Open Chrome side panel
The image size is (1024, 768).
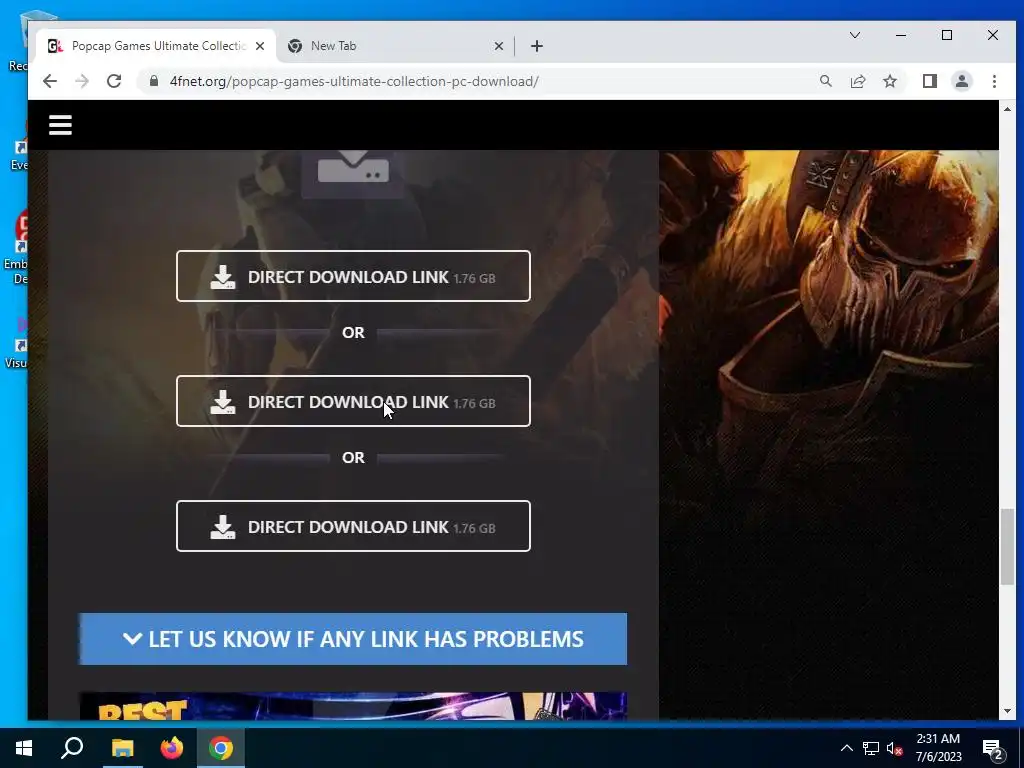coord(929,81)
